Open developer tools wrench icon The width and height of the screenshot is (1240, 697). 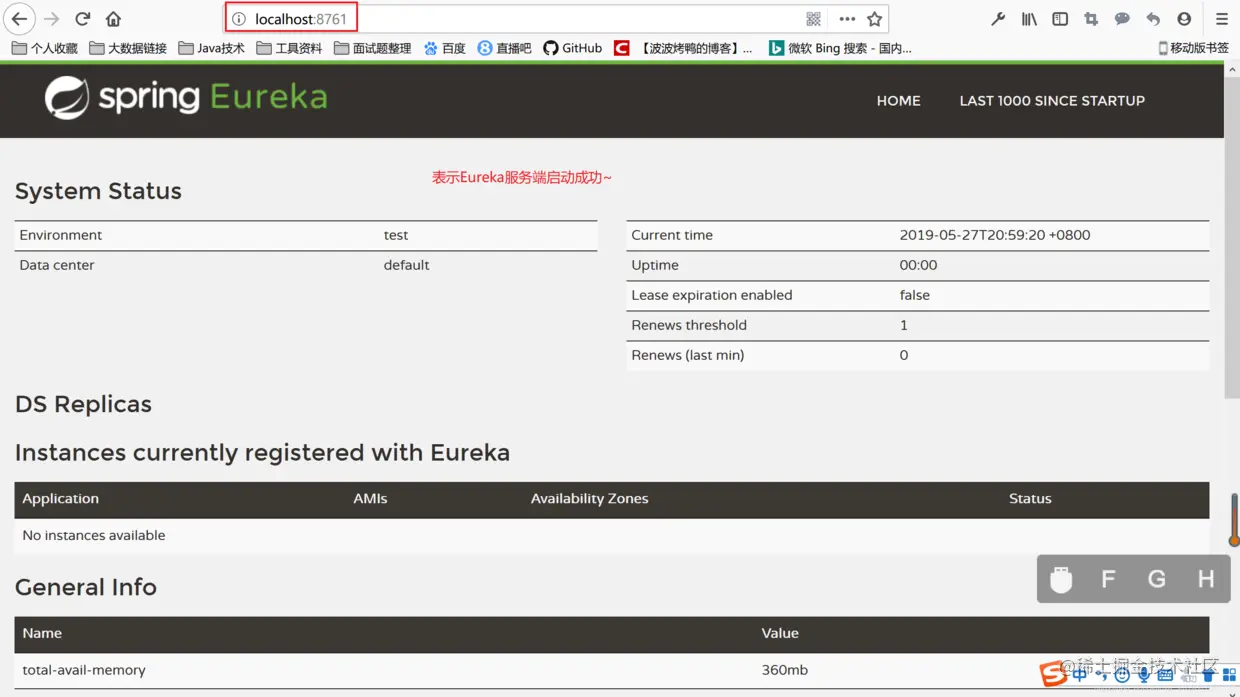pos(997,19)
